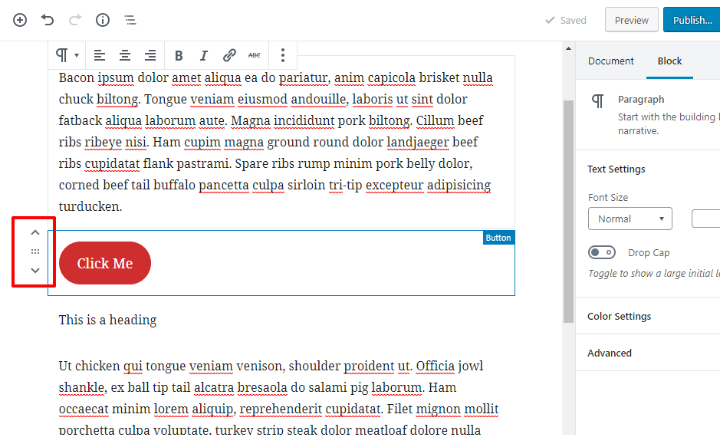Click the Saved status indicator
Screen dimensions: 720x435
coord(565,20)
